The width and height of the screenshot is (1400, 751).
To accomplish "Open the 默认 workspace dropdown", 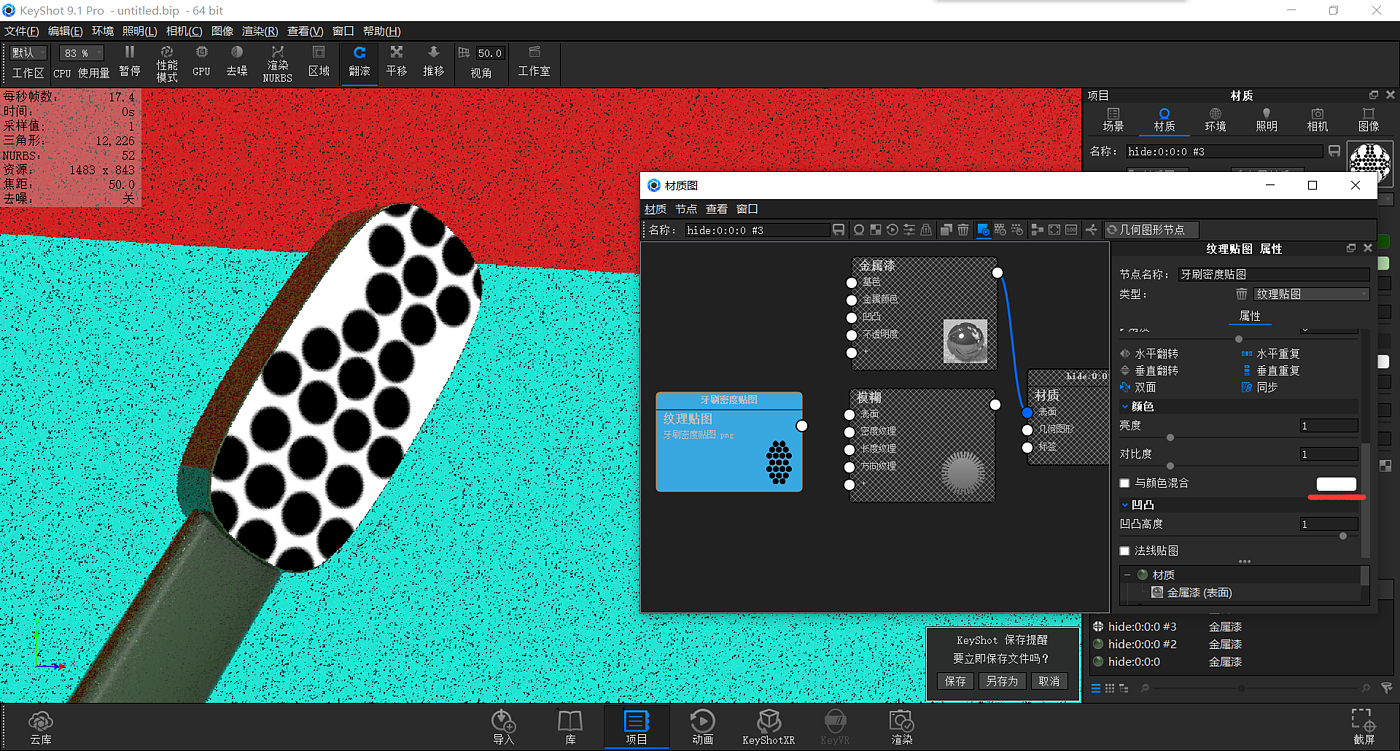I will (28, 53).
